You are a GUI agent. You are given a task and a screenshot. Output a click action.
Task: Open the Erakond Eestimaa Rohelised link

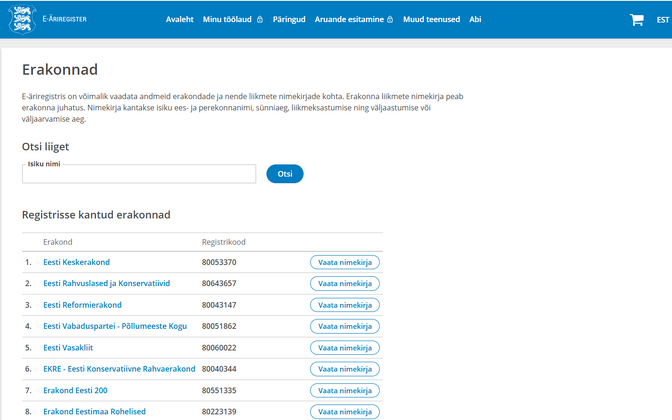[94, 411]
